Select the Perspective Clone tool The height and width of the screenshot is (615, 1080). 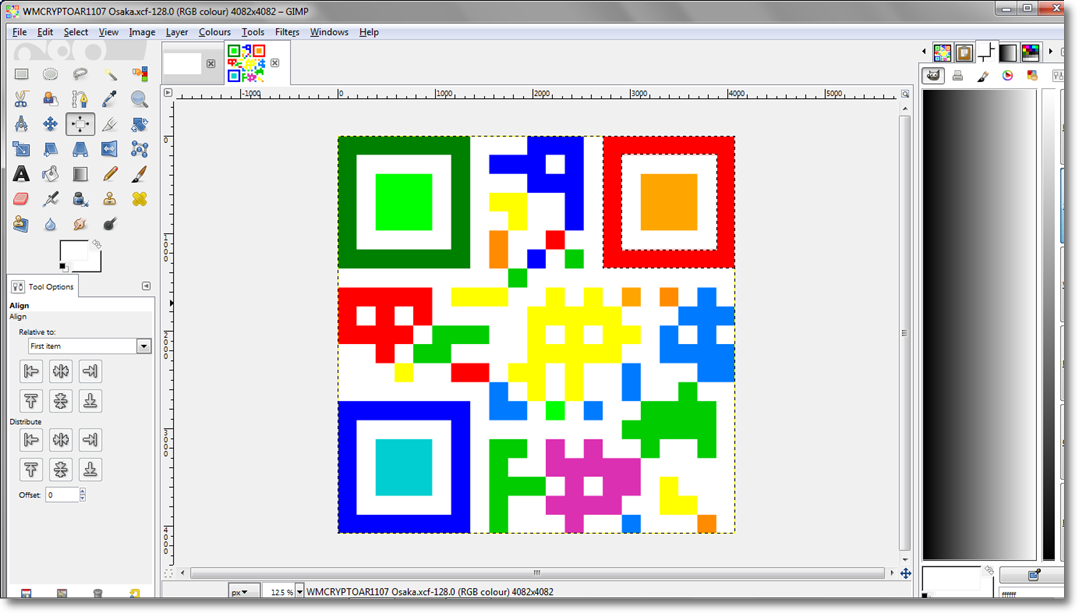[21, 225]
